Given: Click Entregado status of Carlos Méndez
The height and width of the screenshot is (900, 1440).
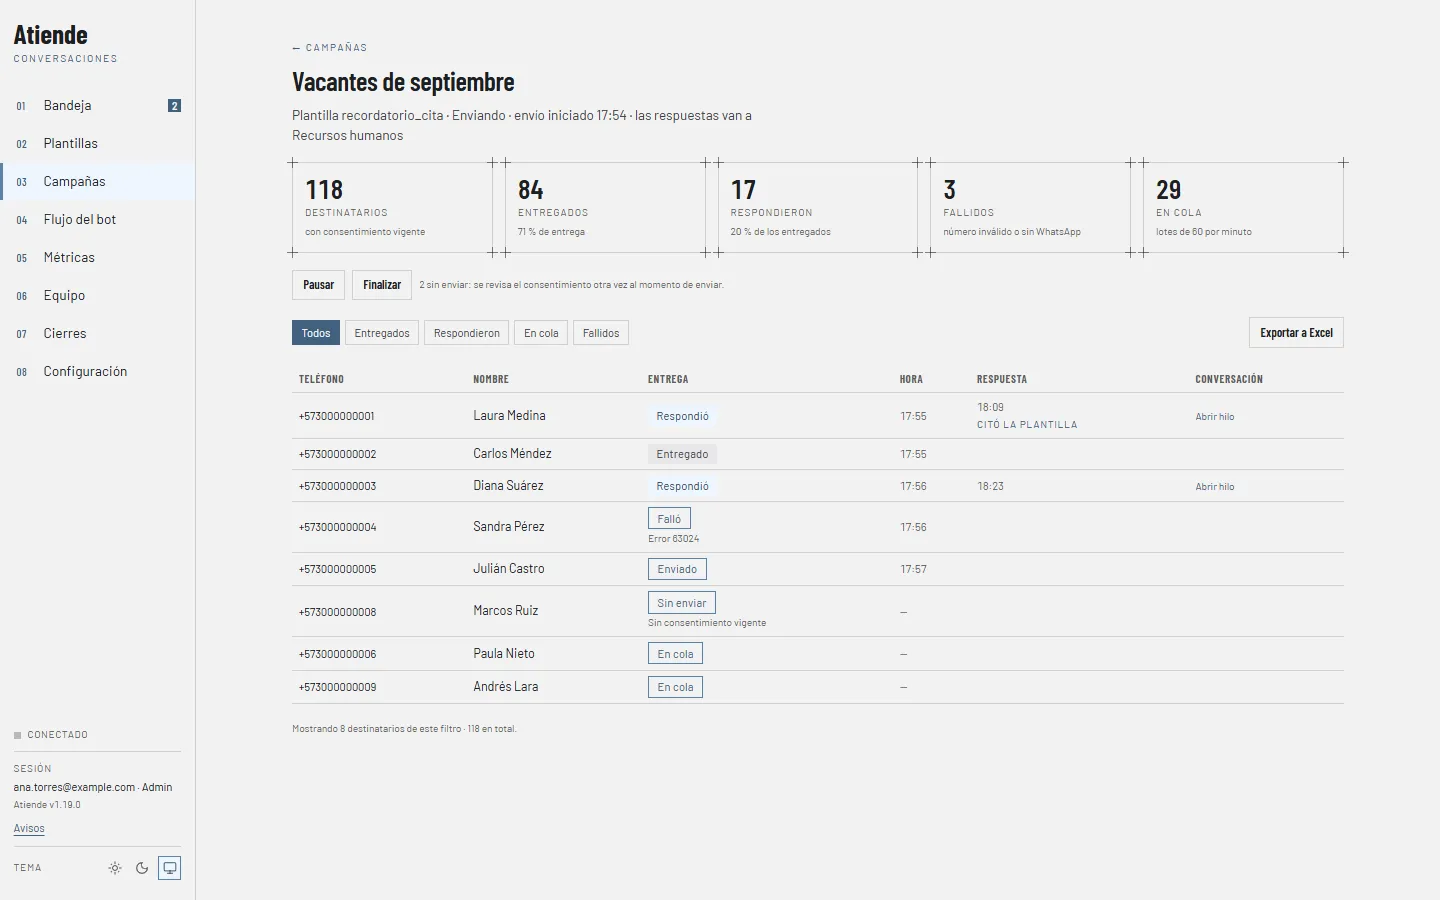Looking at the screenshot, I should click(682, 454).
